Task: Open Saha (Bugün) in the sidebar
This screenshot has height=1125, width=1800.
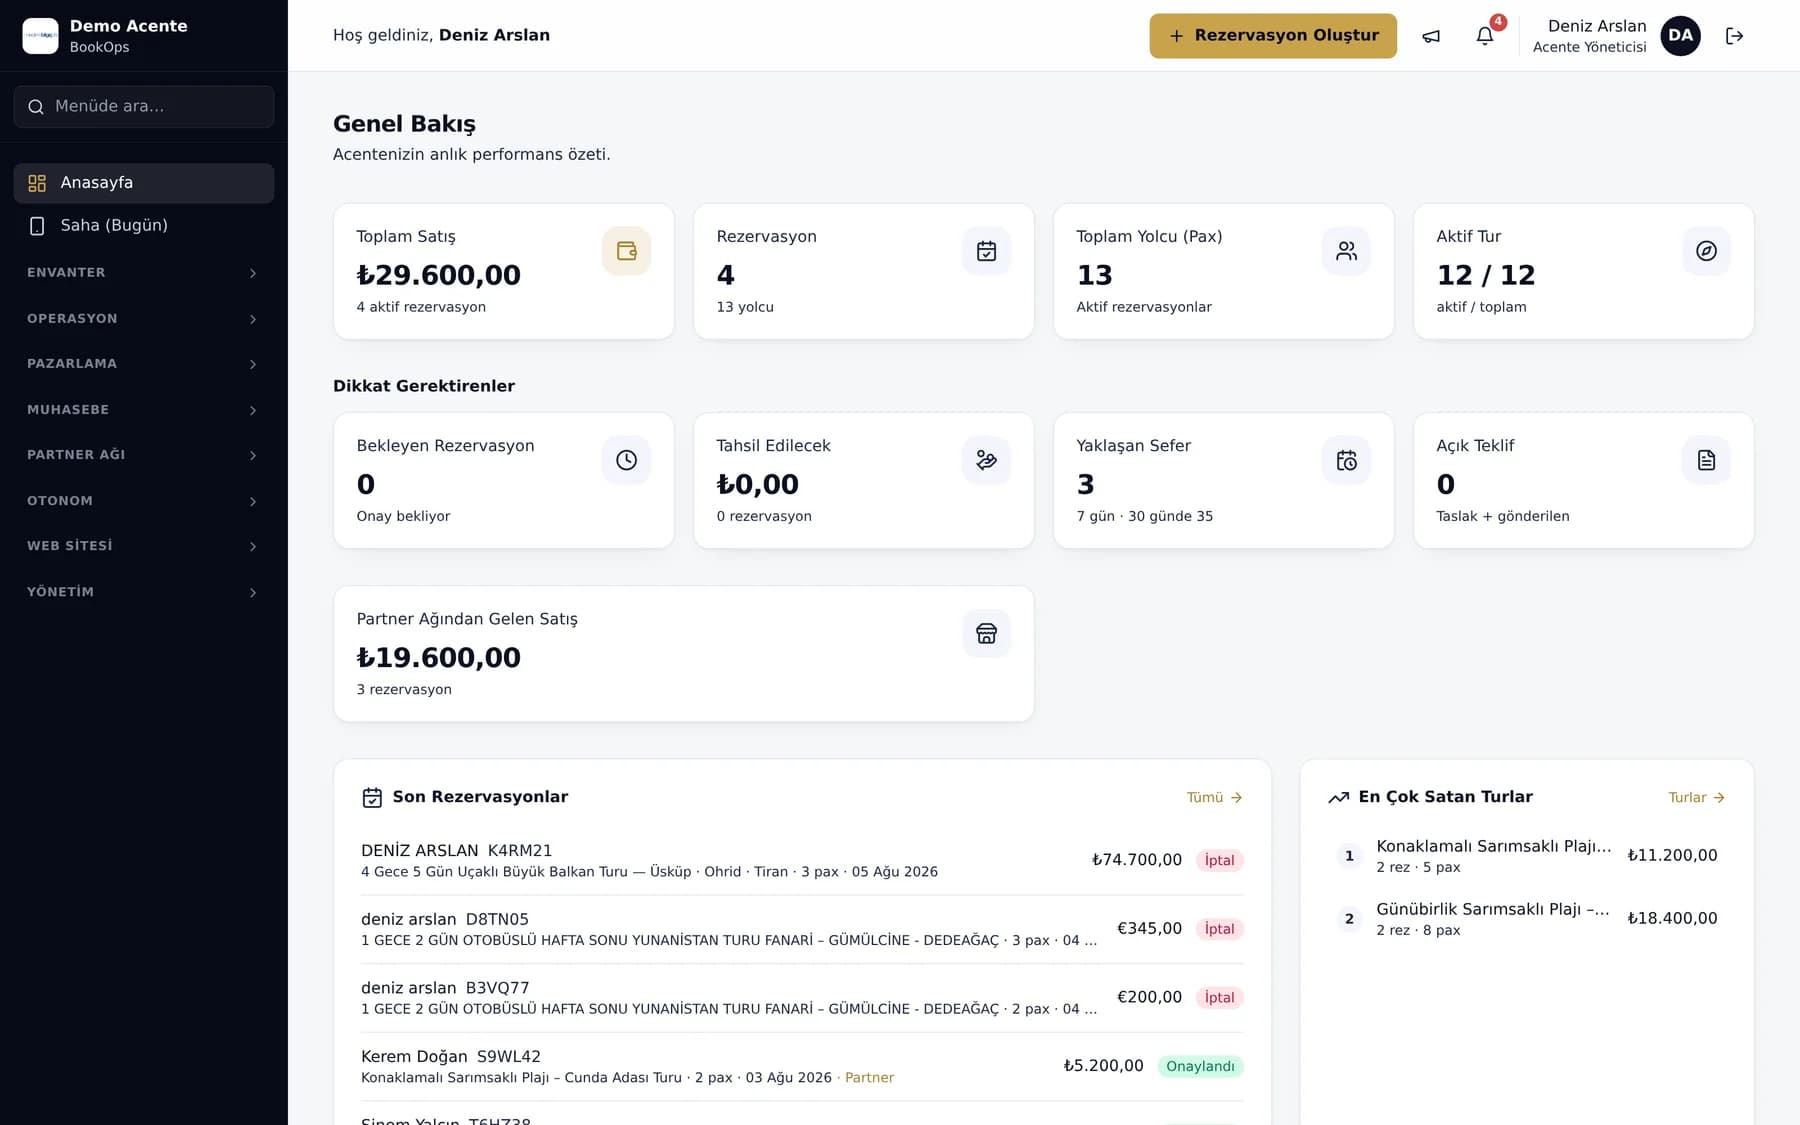Action: (x=144, y=226)
